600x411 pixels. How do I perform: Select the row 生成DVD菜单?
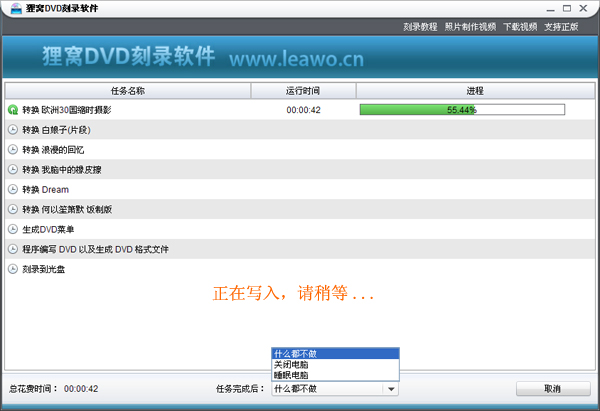coord(300,229)
